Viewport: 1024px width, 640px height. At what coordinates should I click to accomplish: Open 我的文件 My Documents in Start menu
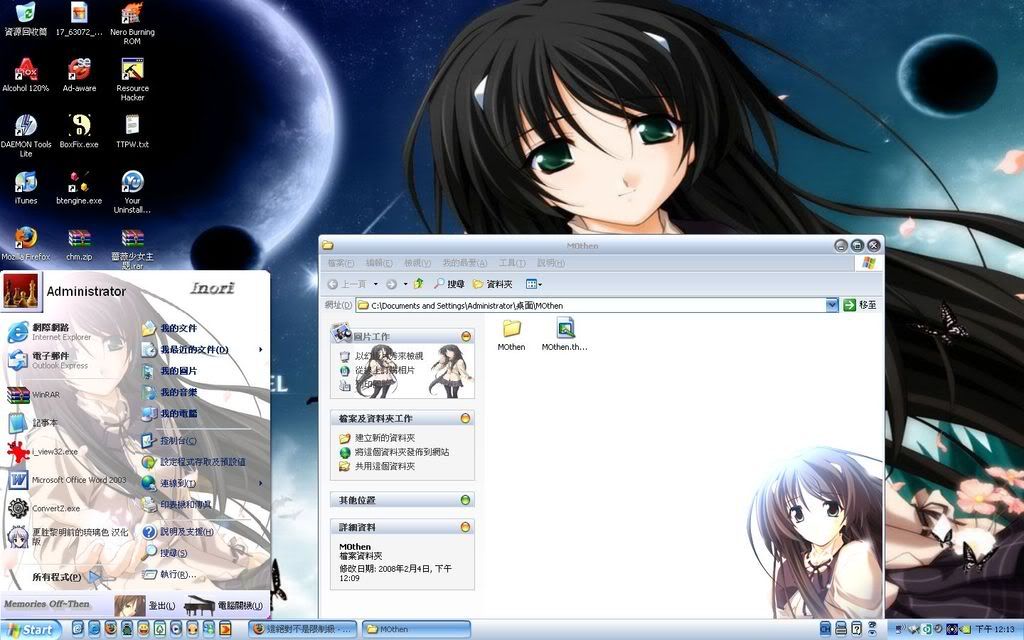(170, 328)
